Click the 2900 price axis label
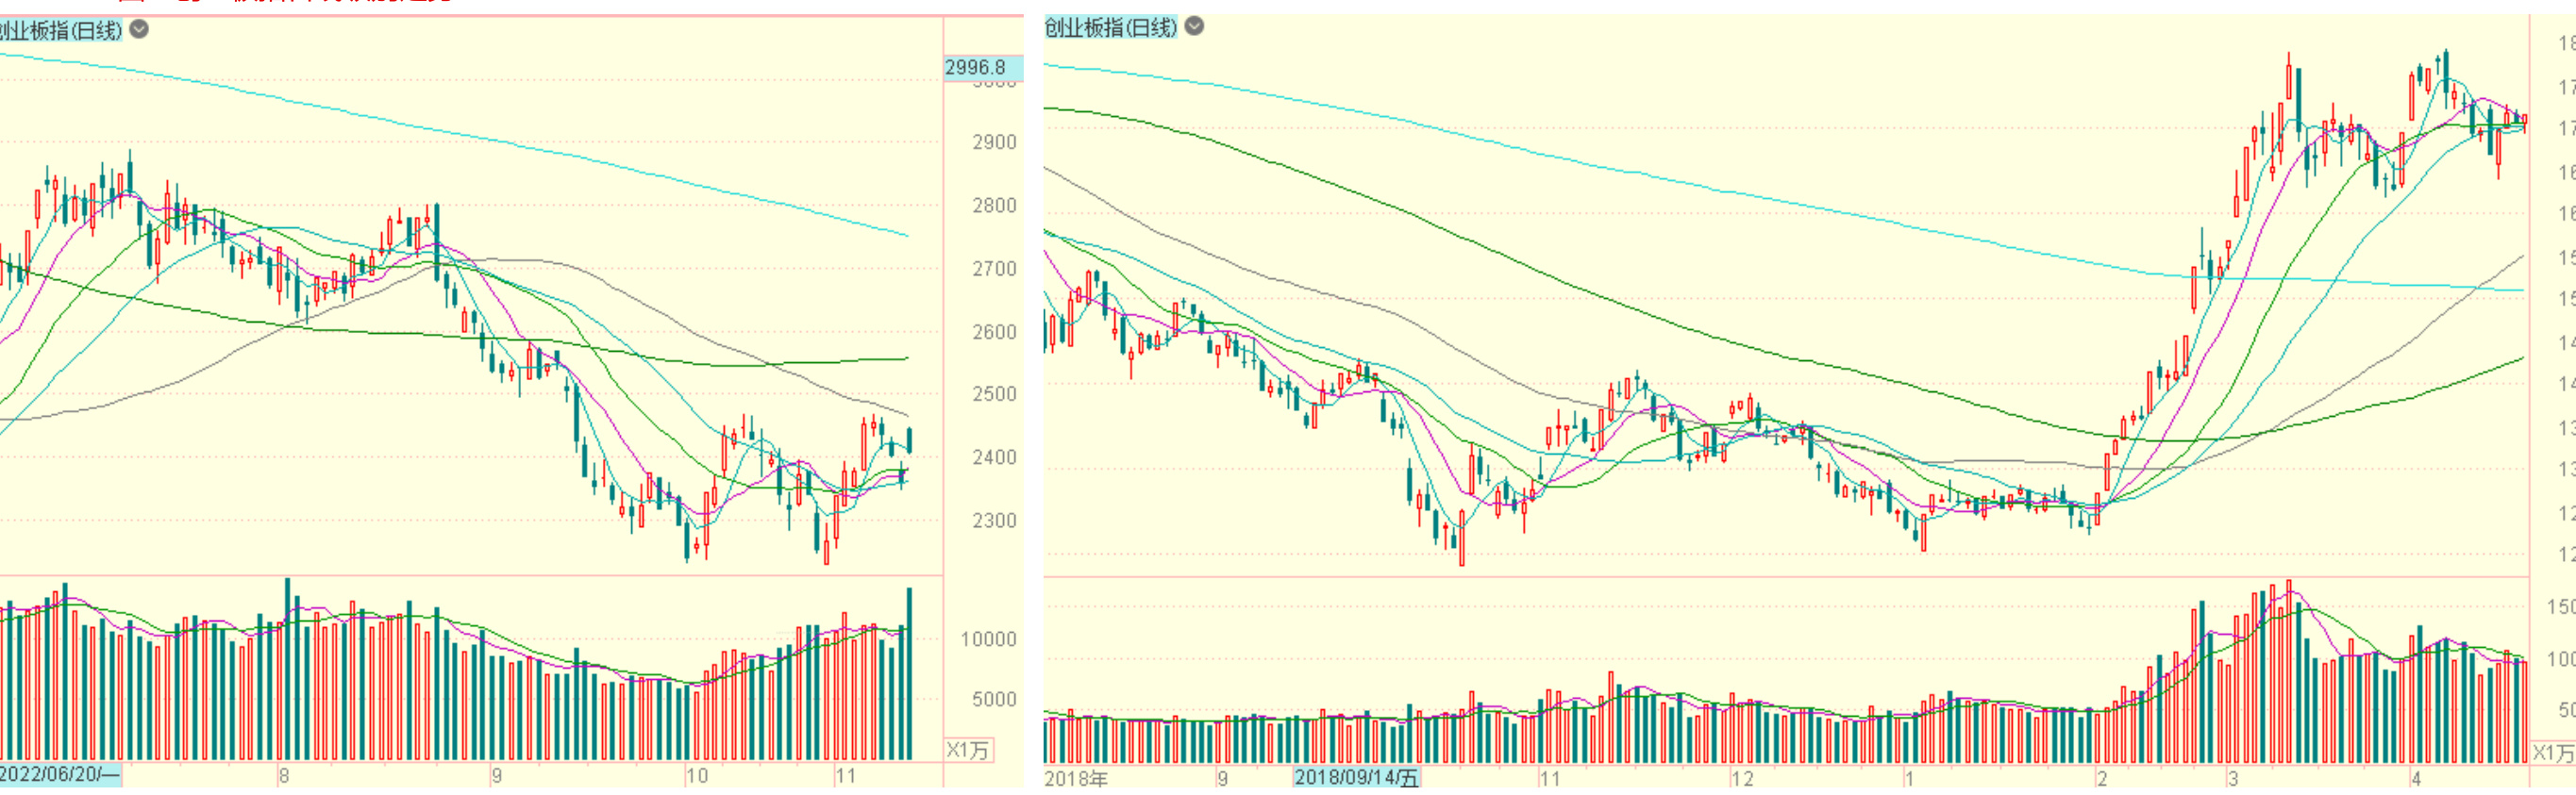The width and height of the screenshot is (2576, 795). tap(994, 142)
